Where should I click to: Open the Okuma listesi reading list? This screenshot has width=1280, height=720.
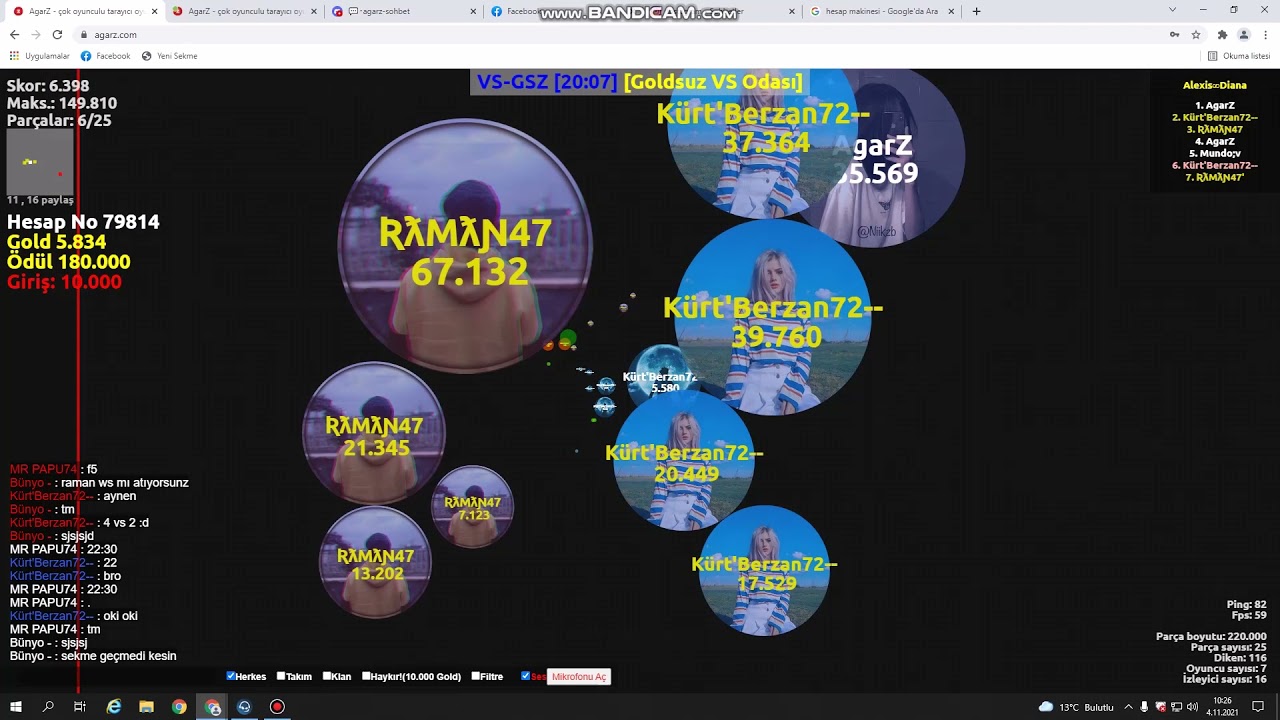pos(1239,56)
